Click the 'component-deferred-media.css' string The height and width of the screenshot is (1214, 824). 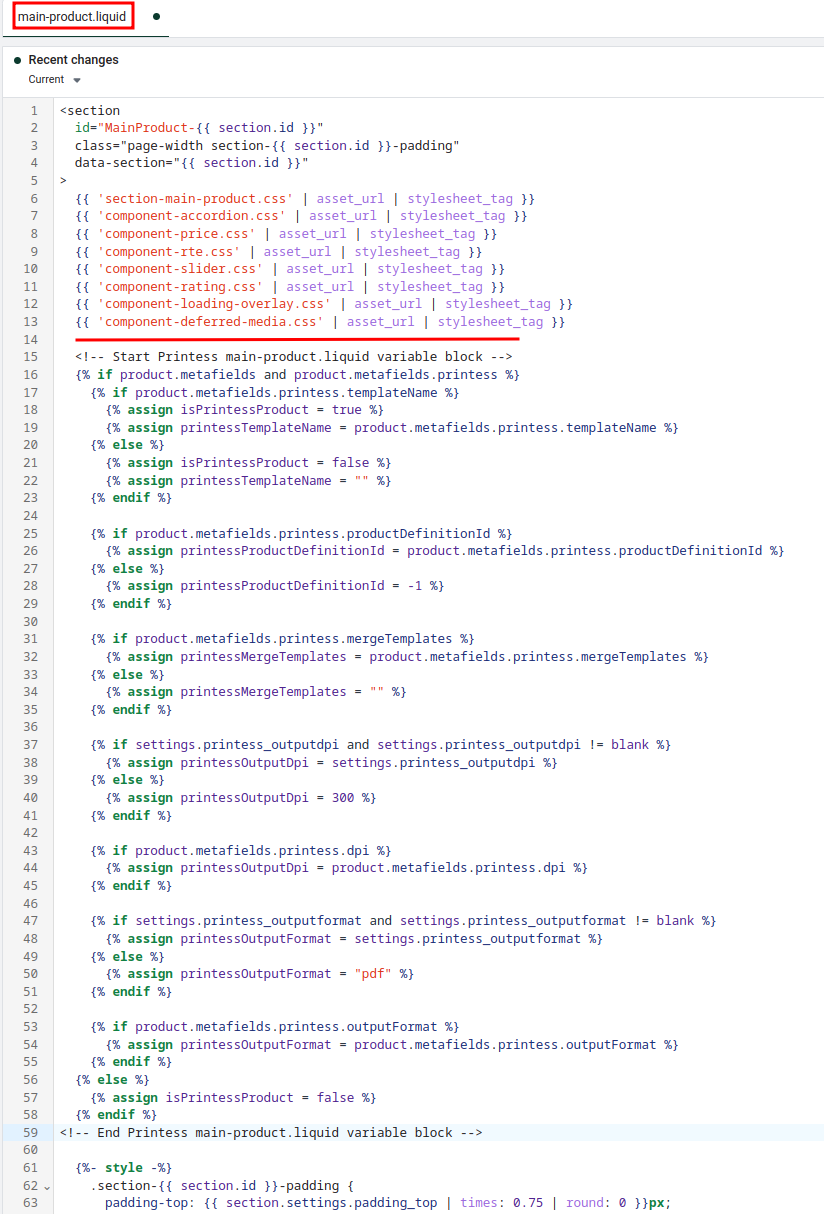(211, 321)
